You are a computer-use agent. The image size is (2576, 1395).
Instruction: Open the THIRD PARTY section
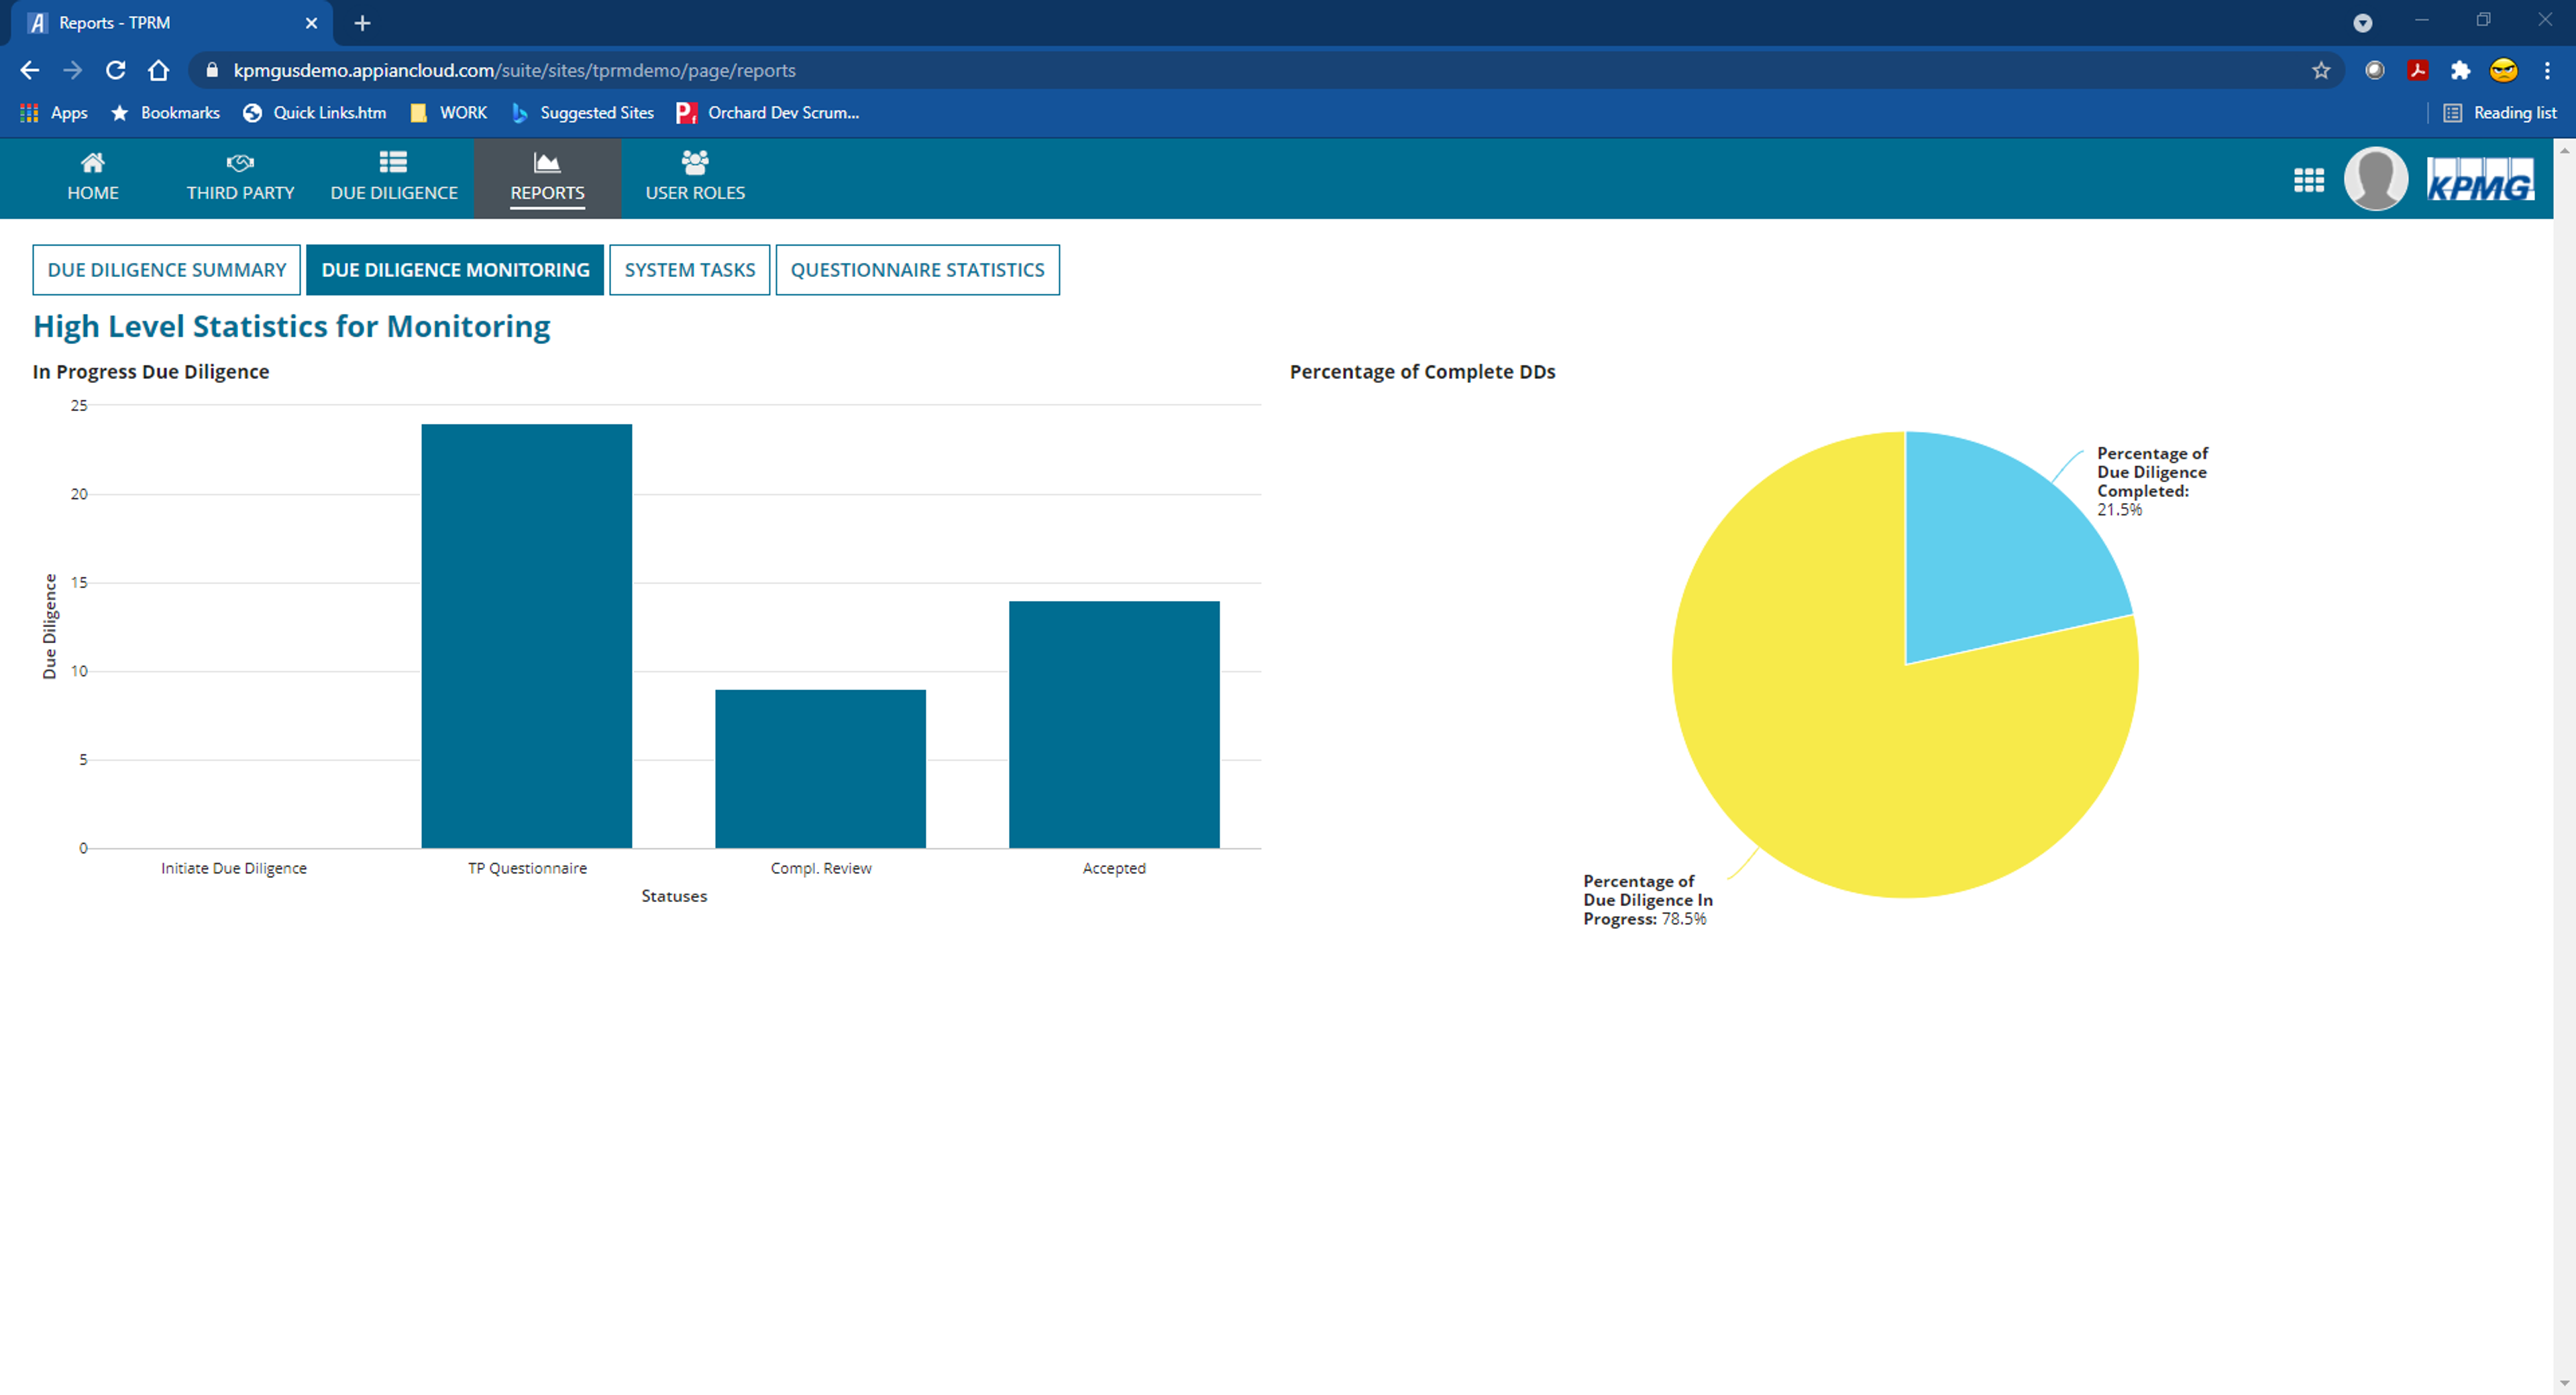240,178
